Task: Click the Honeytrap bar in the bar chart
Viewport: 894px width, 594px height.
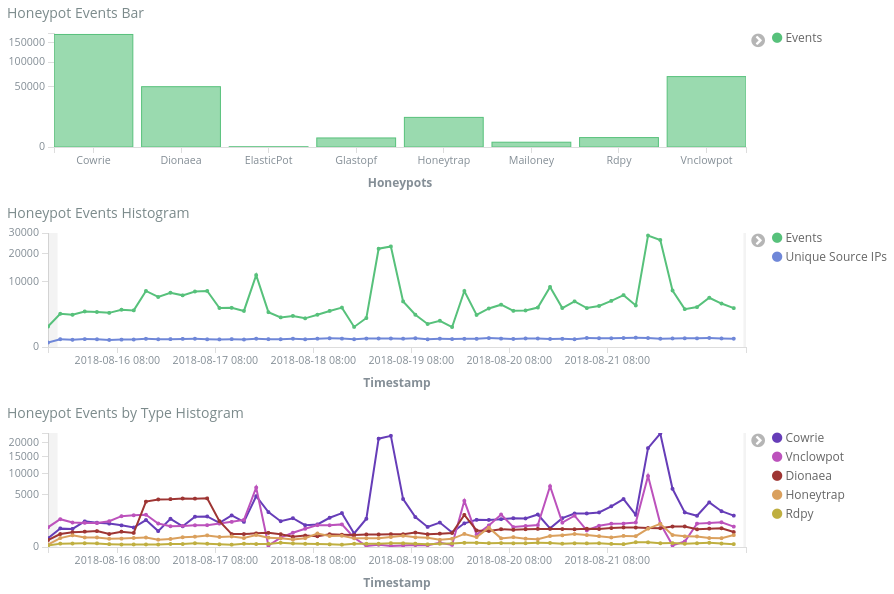Action: (443, 132)
